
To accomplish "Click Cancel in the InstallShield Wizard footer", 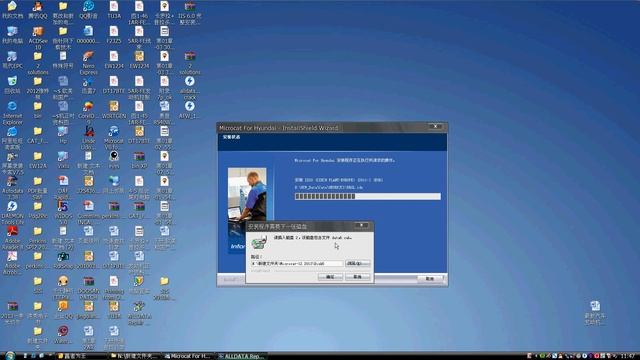I will coord(430,278).
